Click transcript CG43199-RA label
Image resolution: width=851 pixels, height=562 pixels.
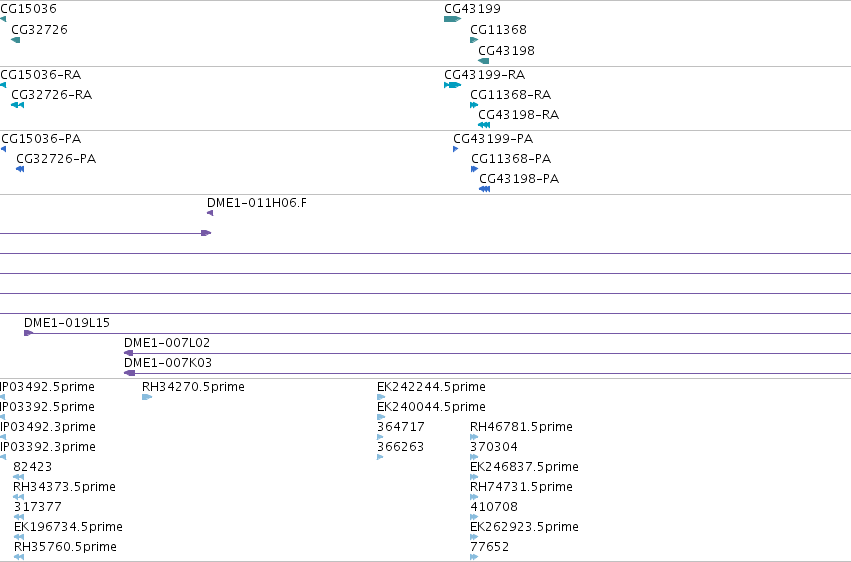pos(485,75)
